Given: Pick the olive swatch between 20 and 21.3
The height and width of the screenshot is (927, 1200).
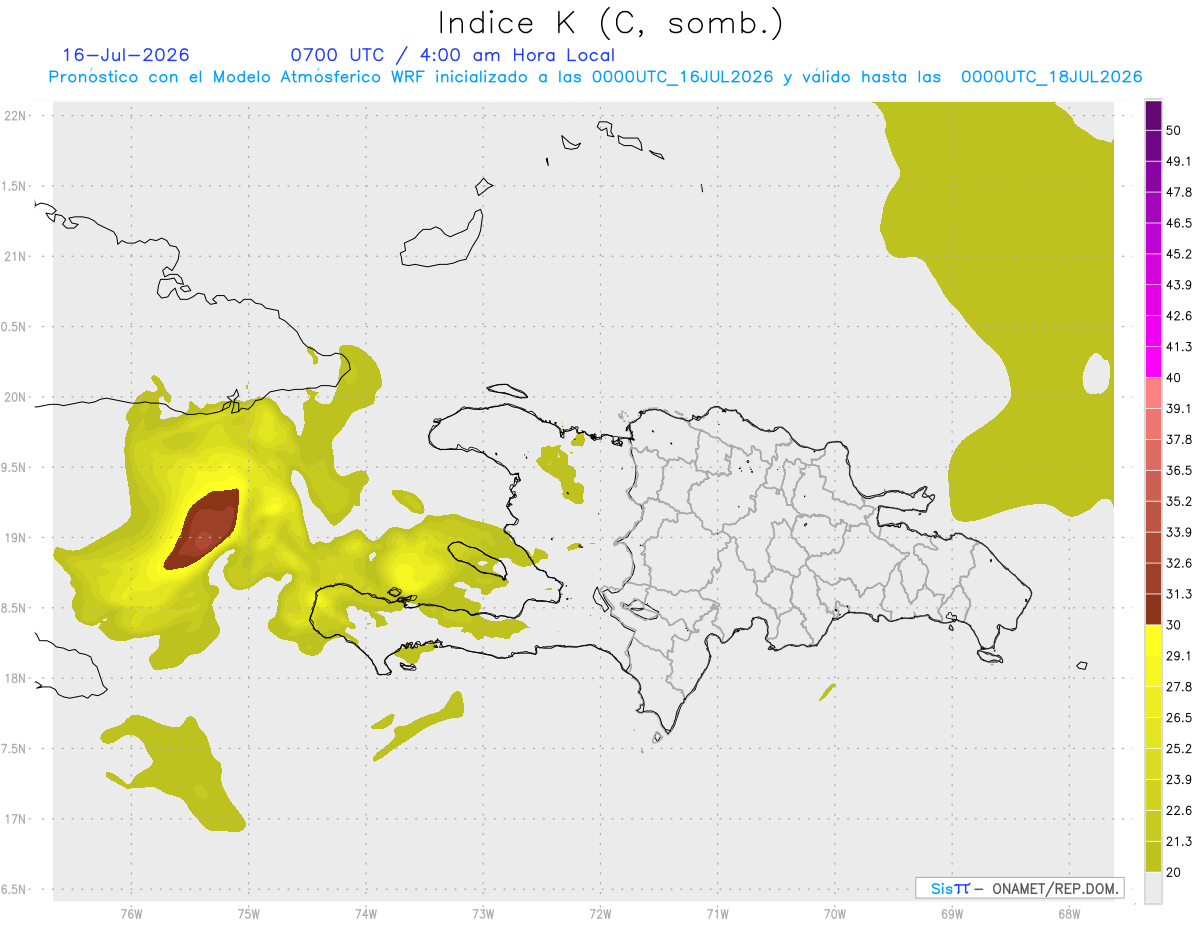Looking at the screenshot, I should tap(1153, 857).
